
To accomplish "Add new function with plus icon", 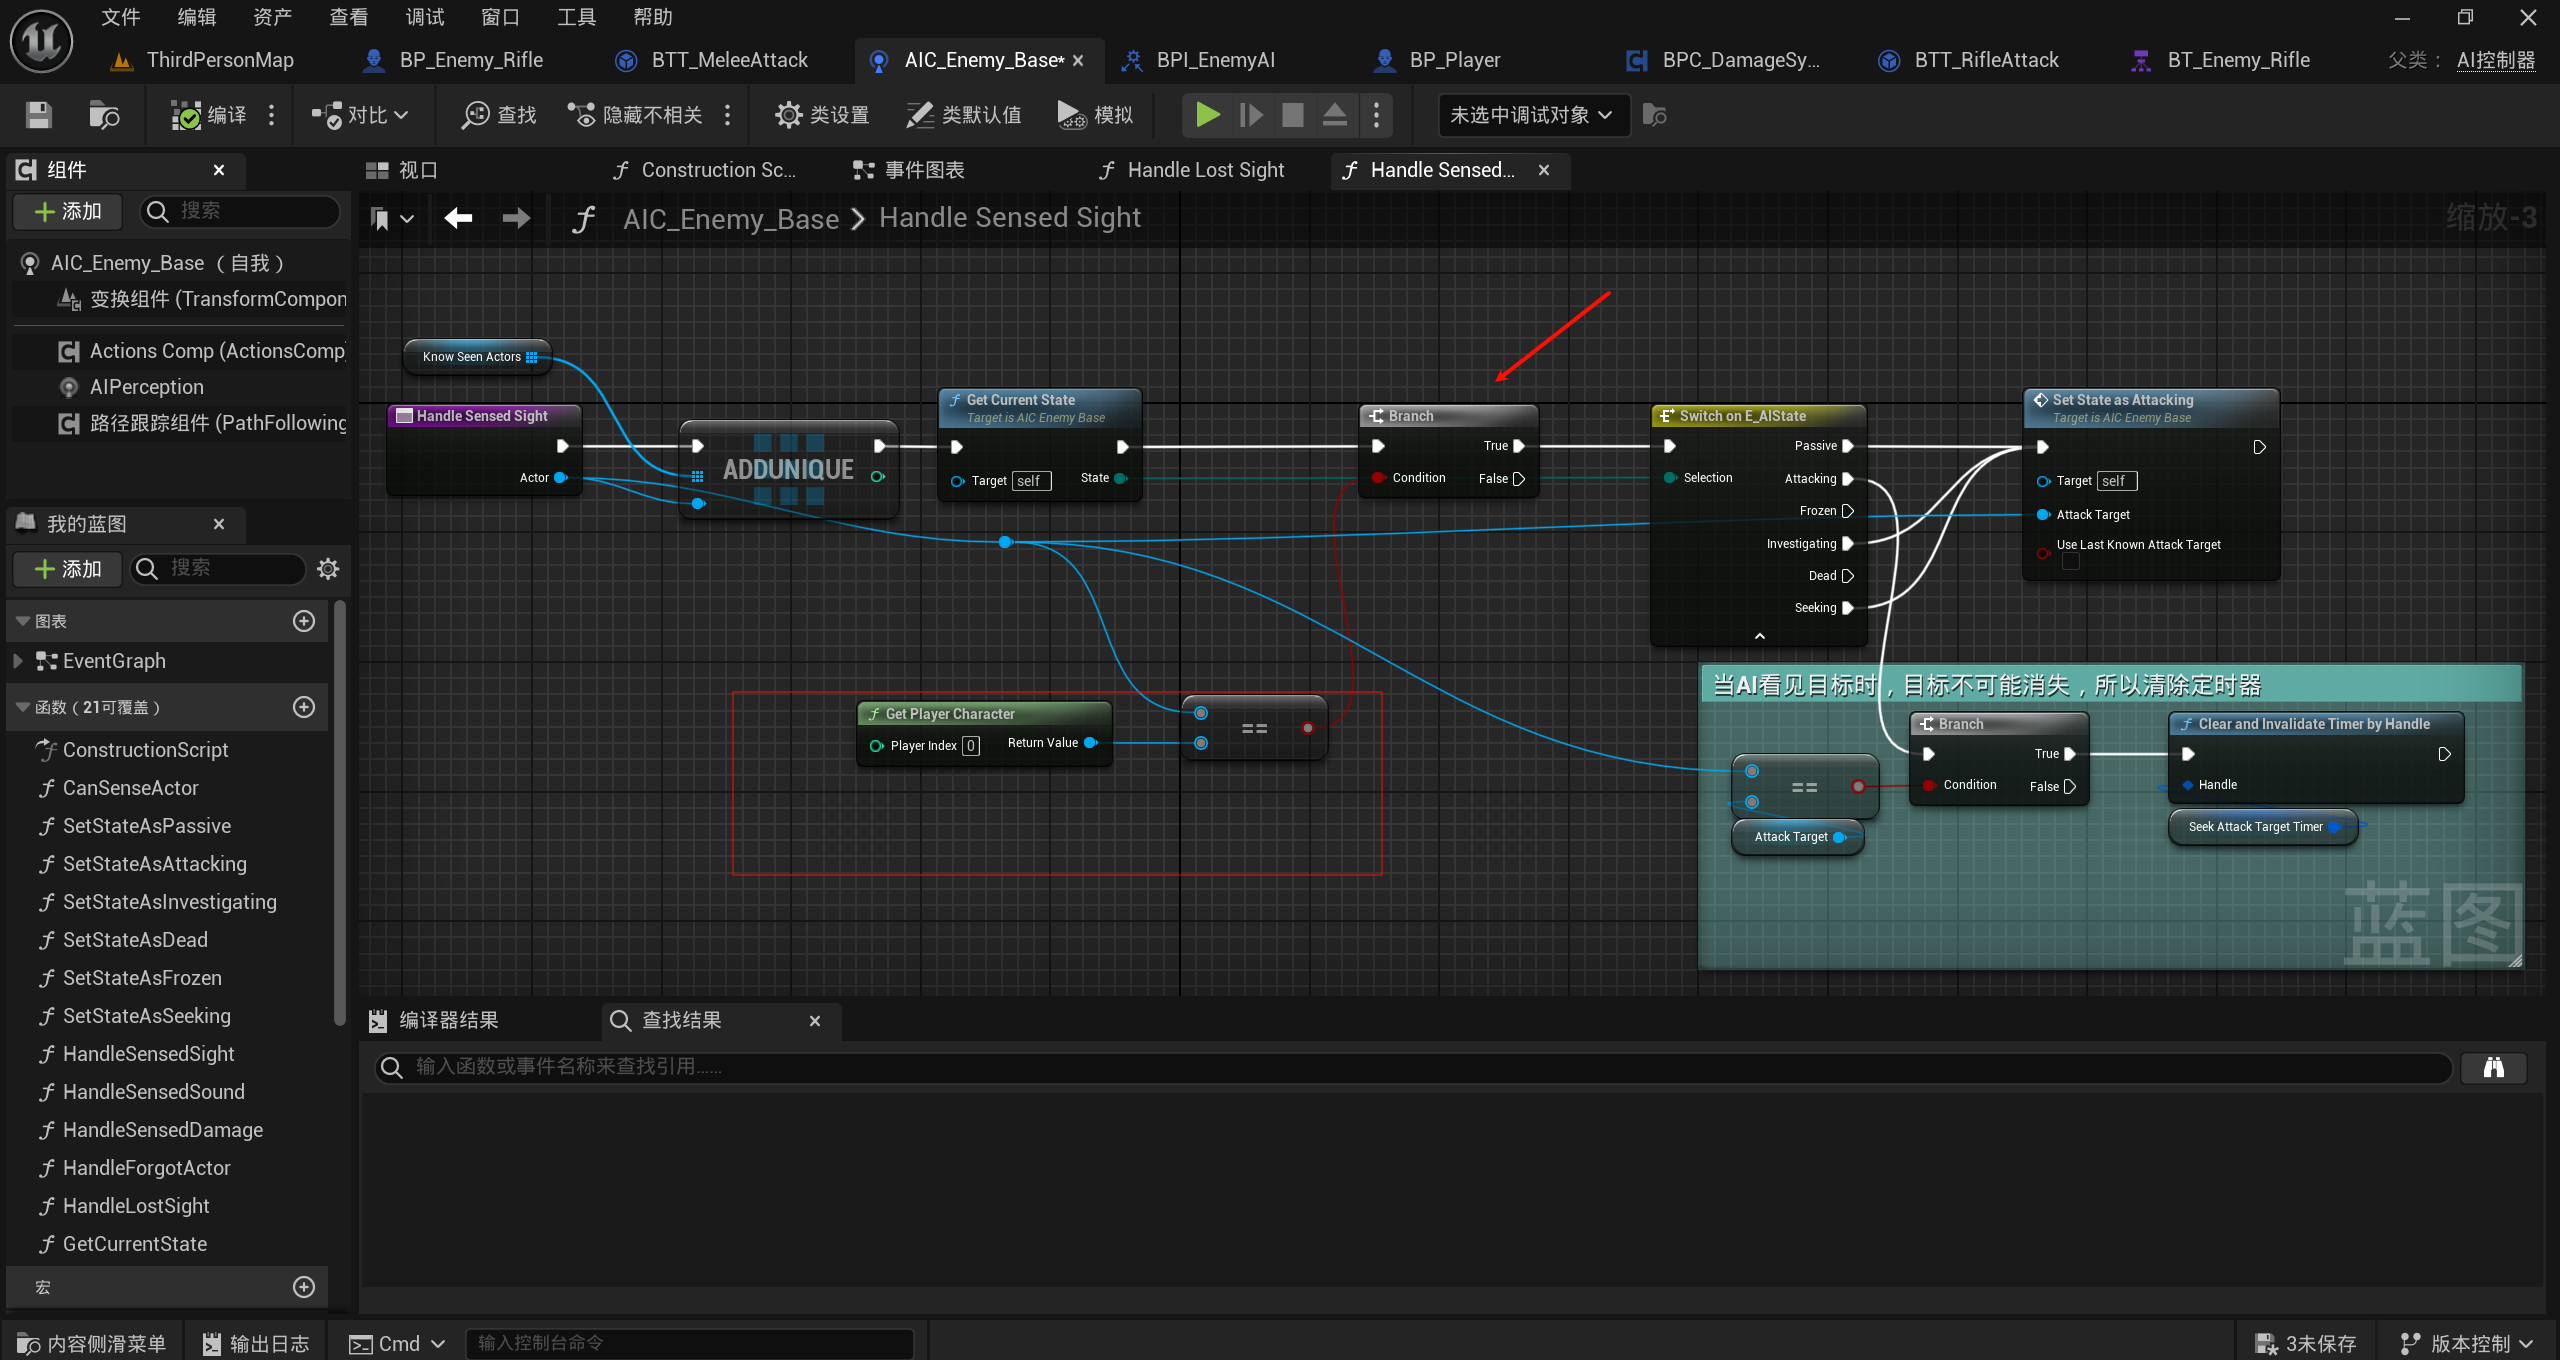I will tap(304, 707).
